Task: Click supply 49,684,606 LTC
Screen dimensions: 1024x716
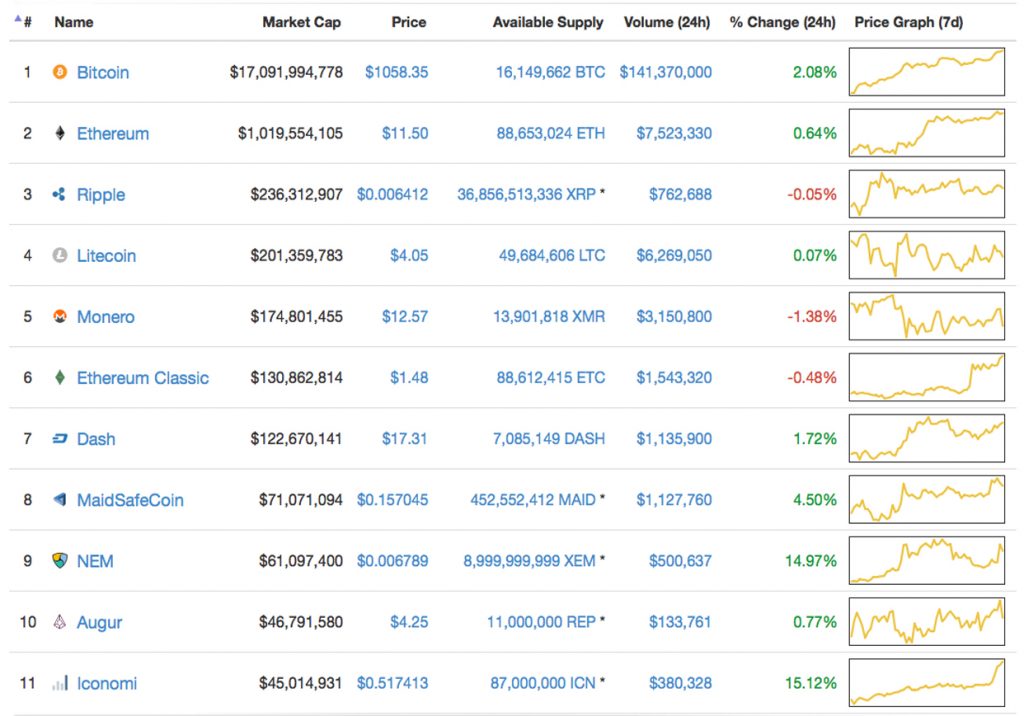Action: 552,255
